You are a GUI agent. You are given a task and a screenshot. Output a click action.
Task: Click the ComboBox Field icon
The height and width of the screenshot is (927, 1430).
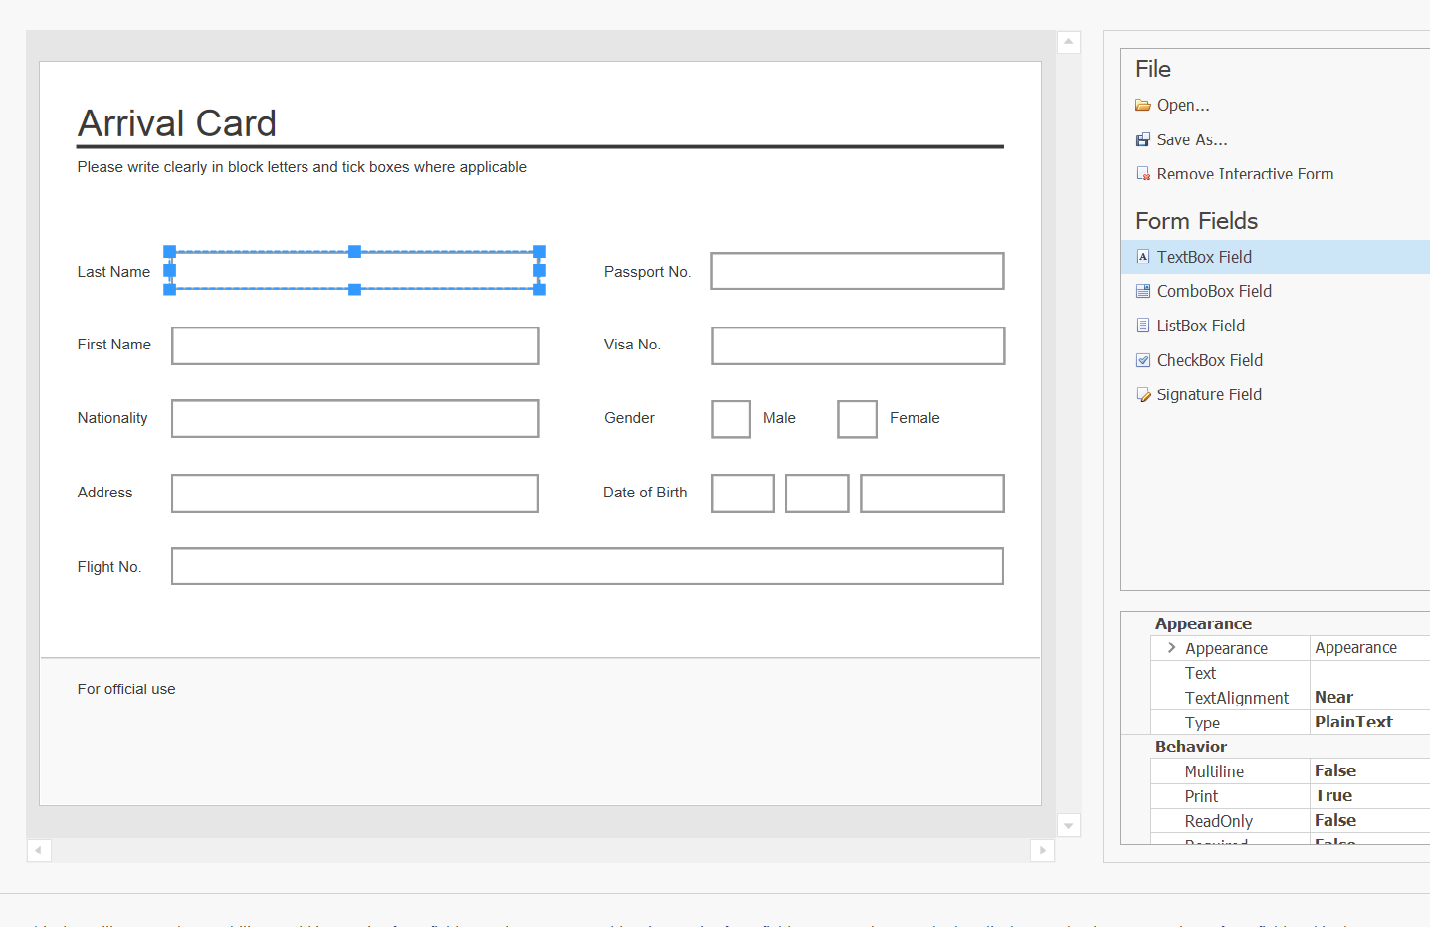(x=1143, y=291)
